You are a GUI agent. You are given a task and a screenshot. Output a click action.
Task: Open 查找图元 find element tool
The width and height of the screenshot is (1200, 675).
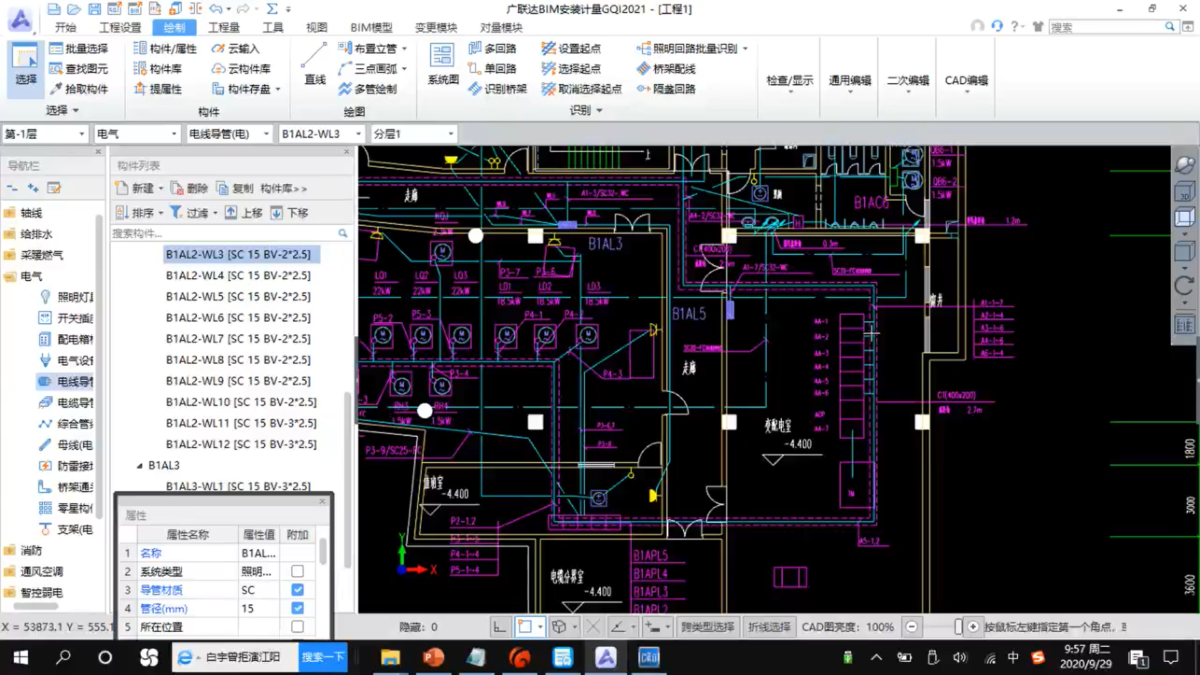(x=78, y=69)
